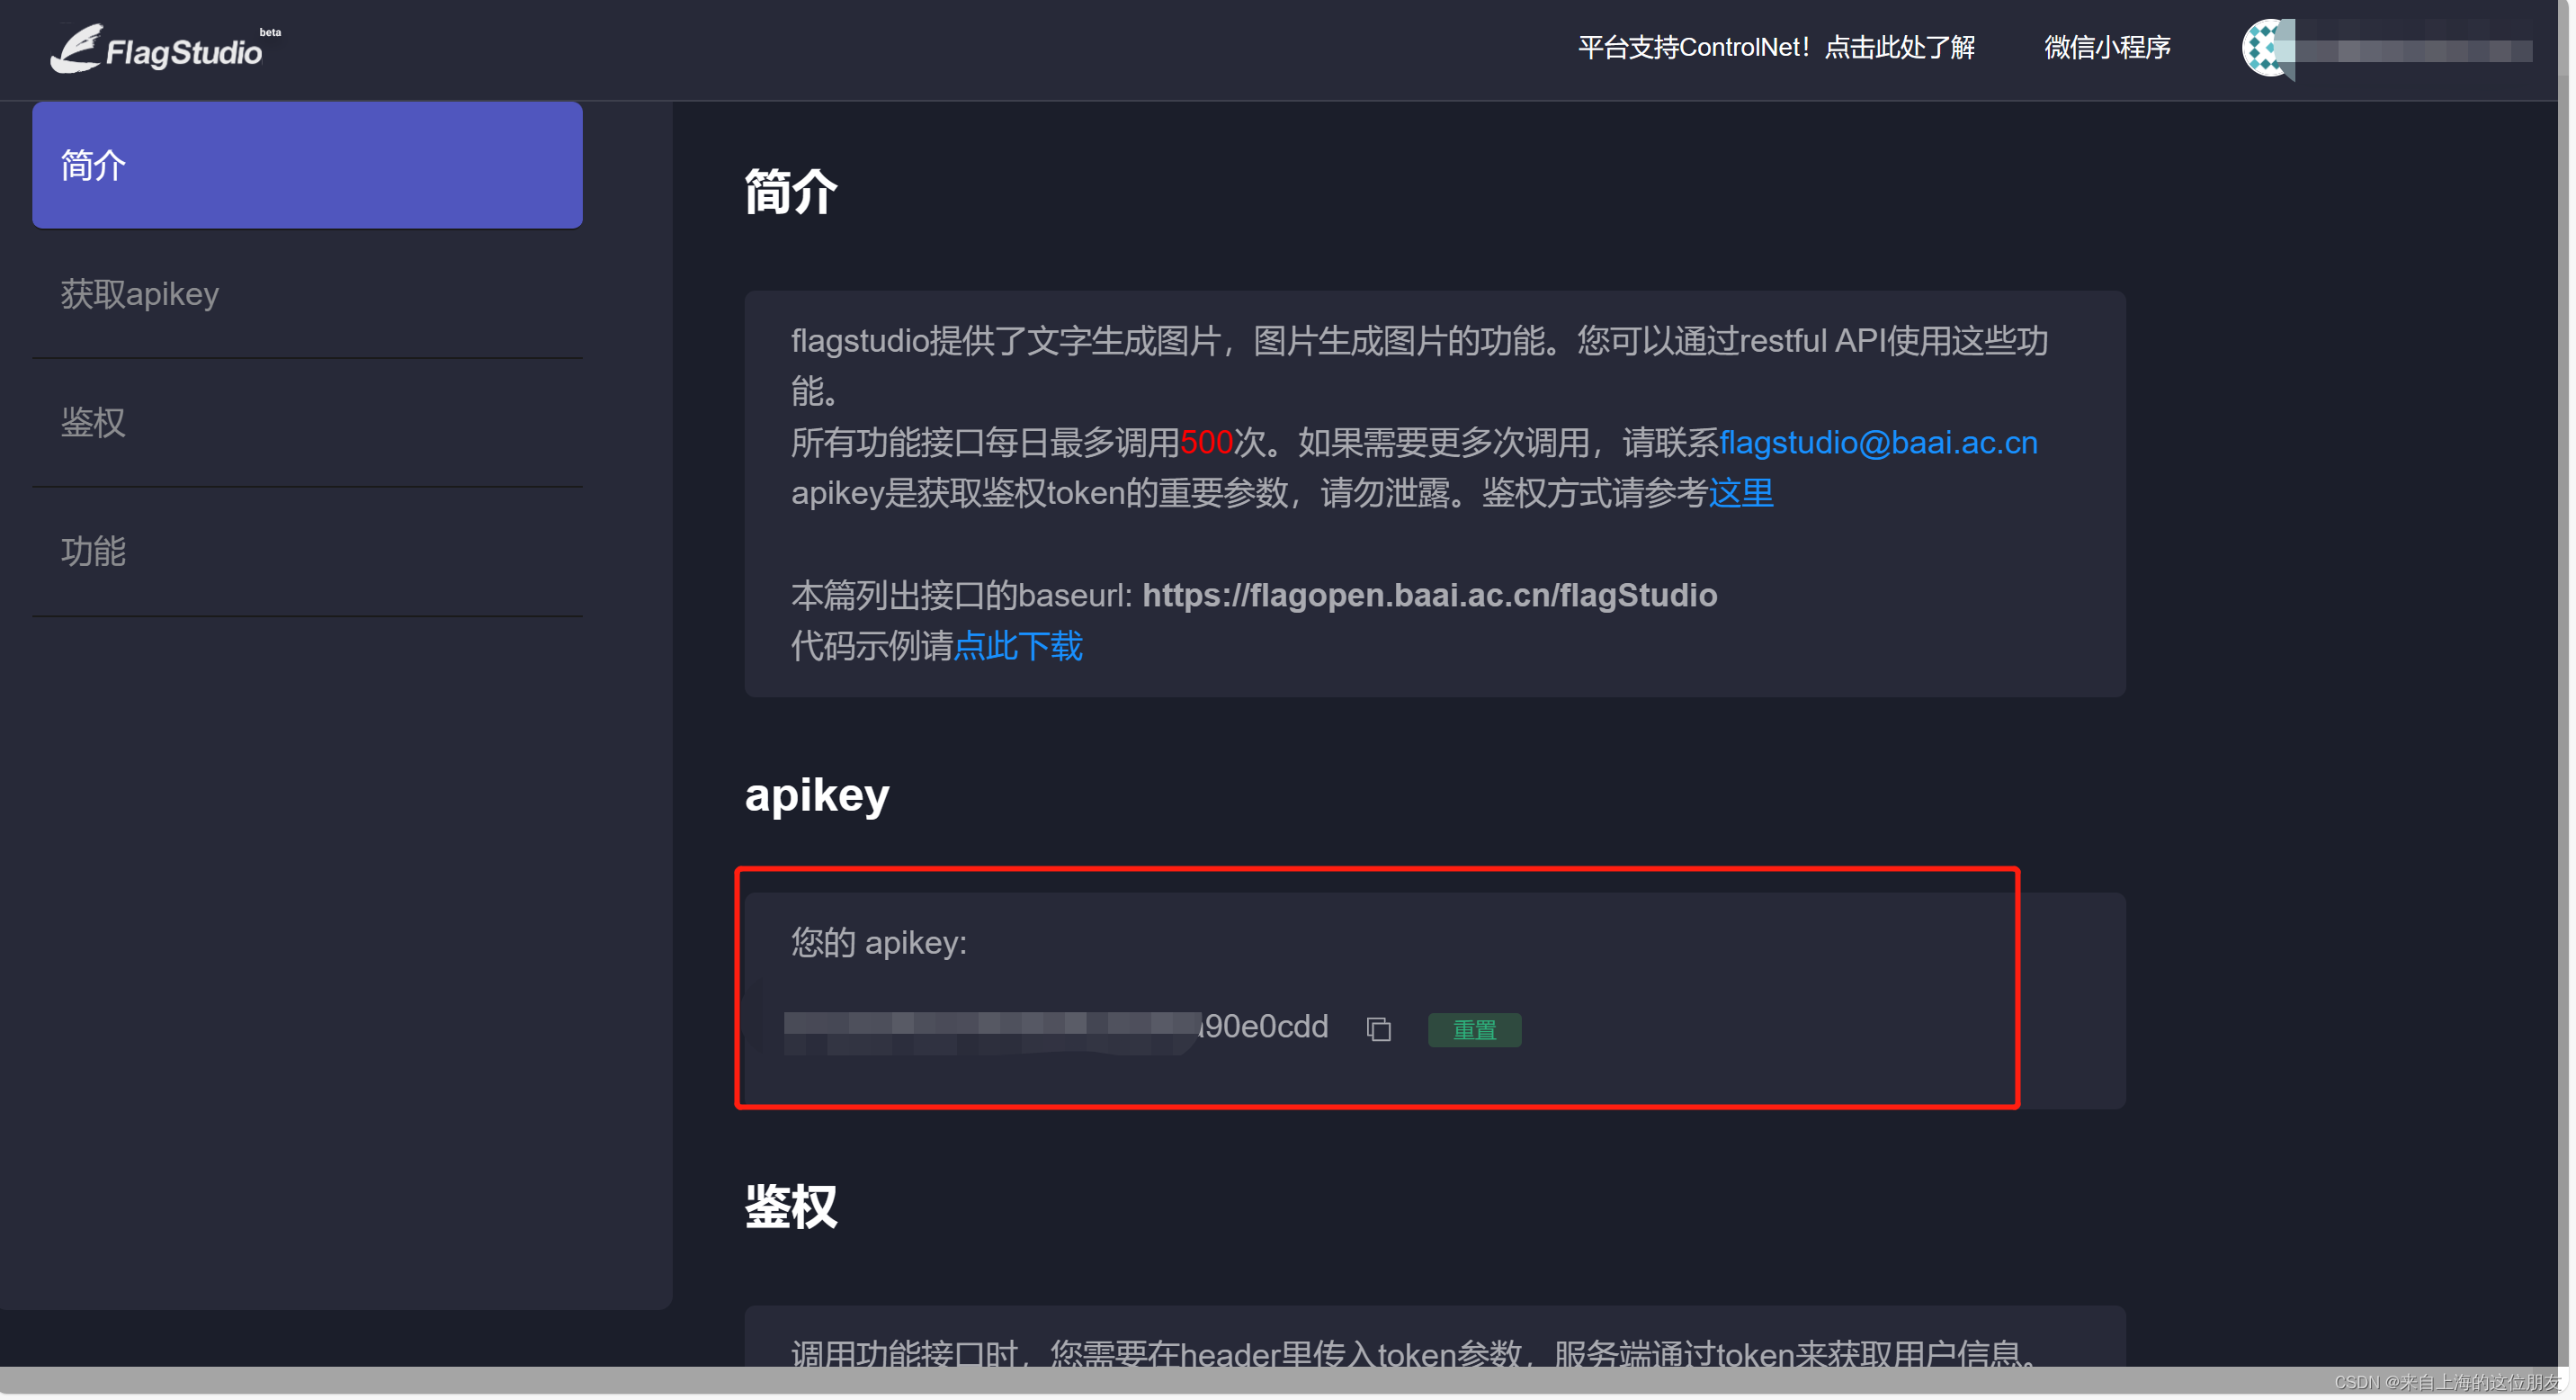Click the 您的 apikey: label

(x=879, y=942)
